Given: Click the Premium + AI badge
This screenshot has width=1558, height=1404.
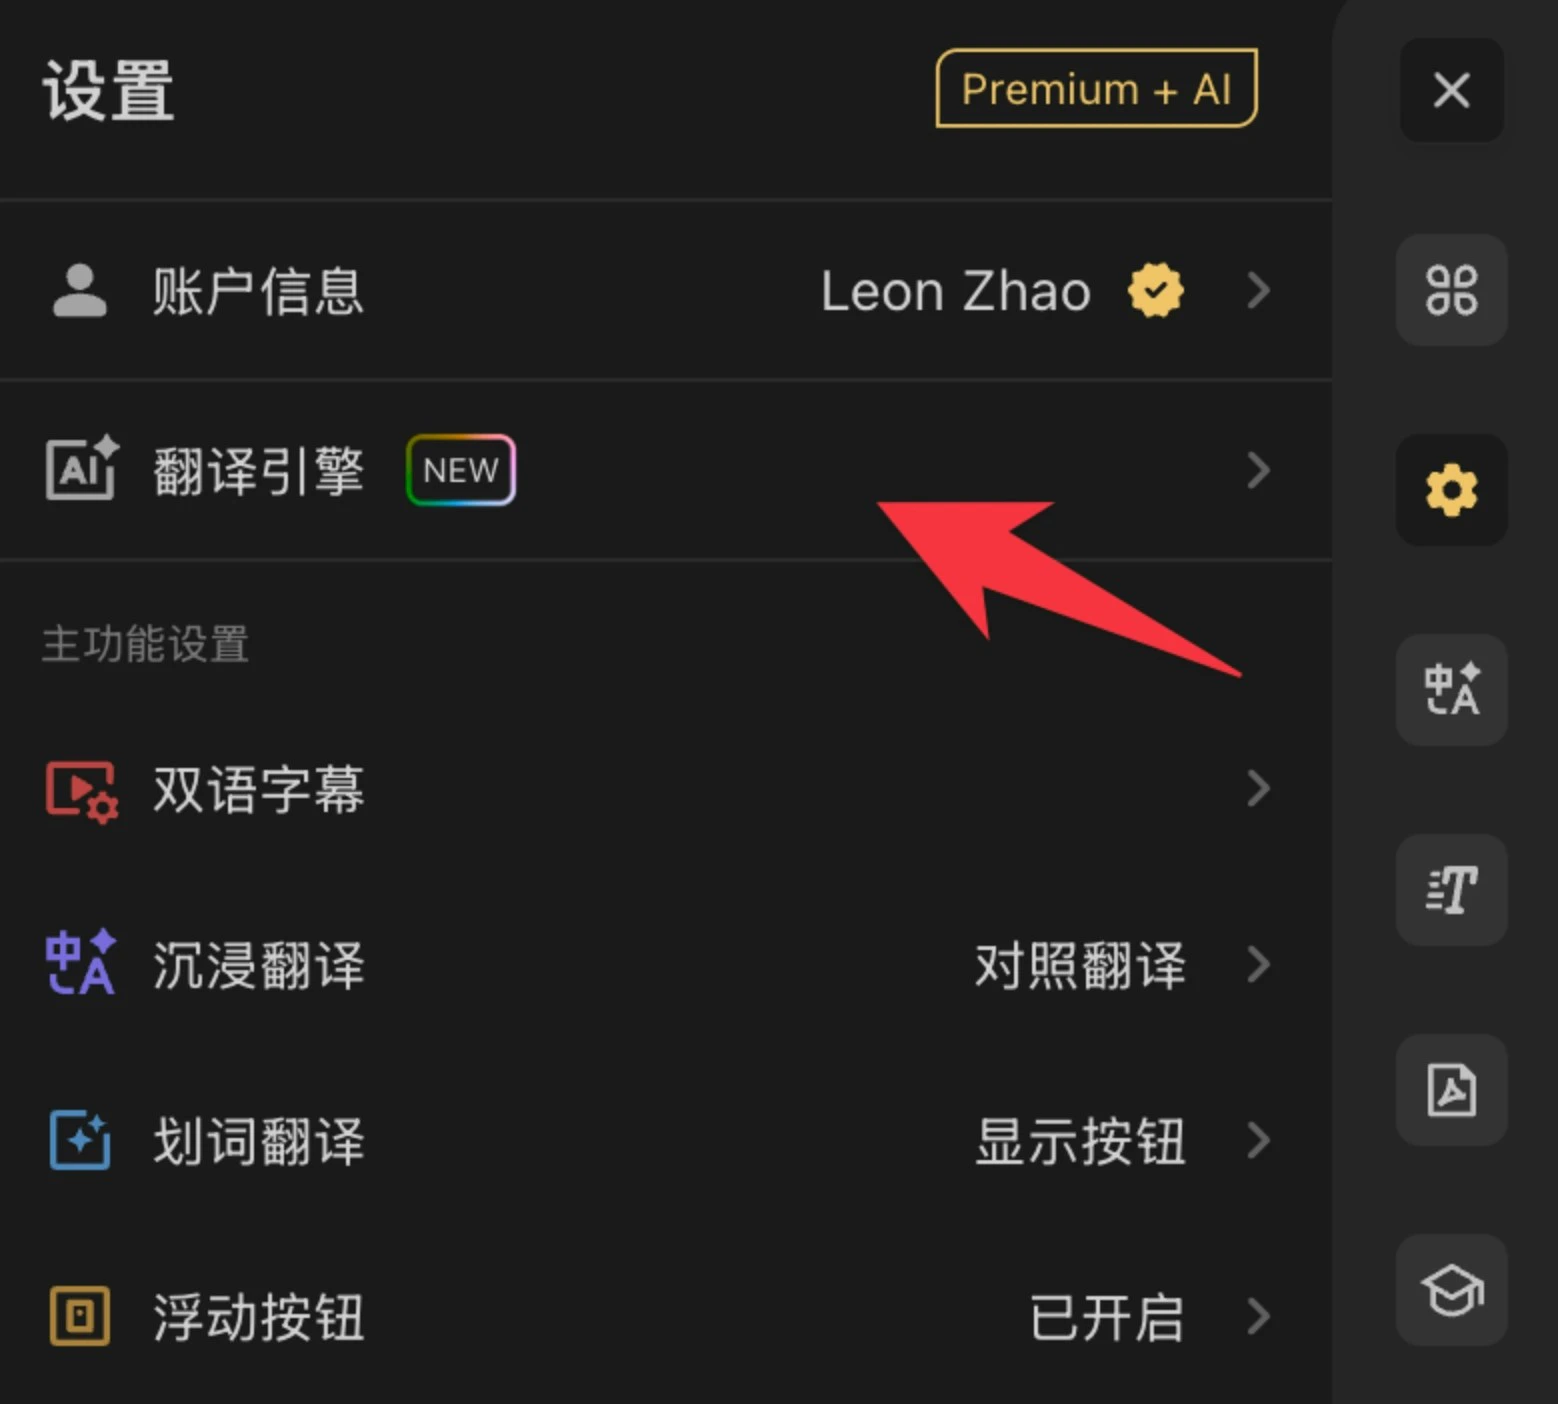Looking at the screenshot, I should [1095, 89].
